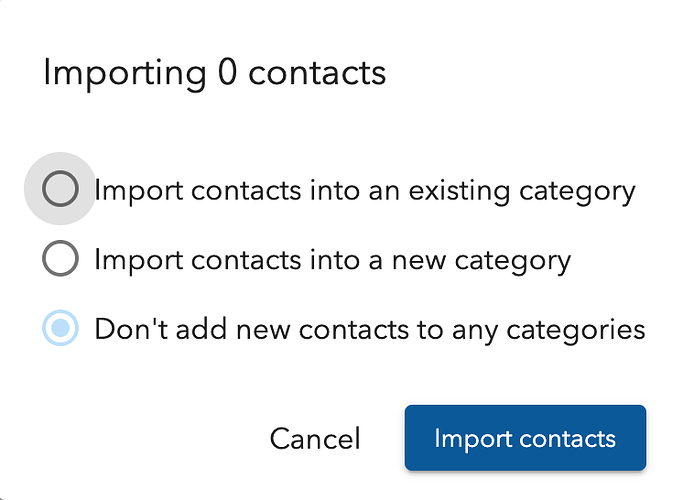Select the don't add to categories radio

pyautogui.click(x=60, y=328)
